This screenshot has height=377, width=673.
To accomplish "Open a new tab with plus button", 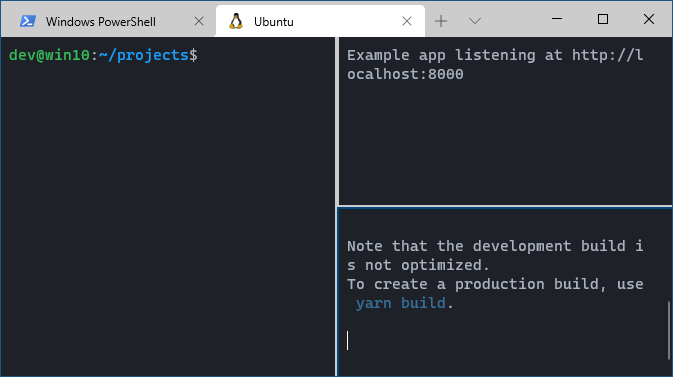I will pyautogui.click(x=441, y=21).
